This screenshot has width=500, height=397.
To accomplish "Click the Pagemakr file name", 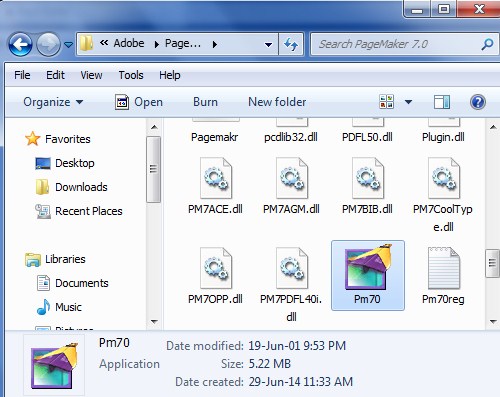I will coord(215,137).
